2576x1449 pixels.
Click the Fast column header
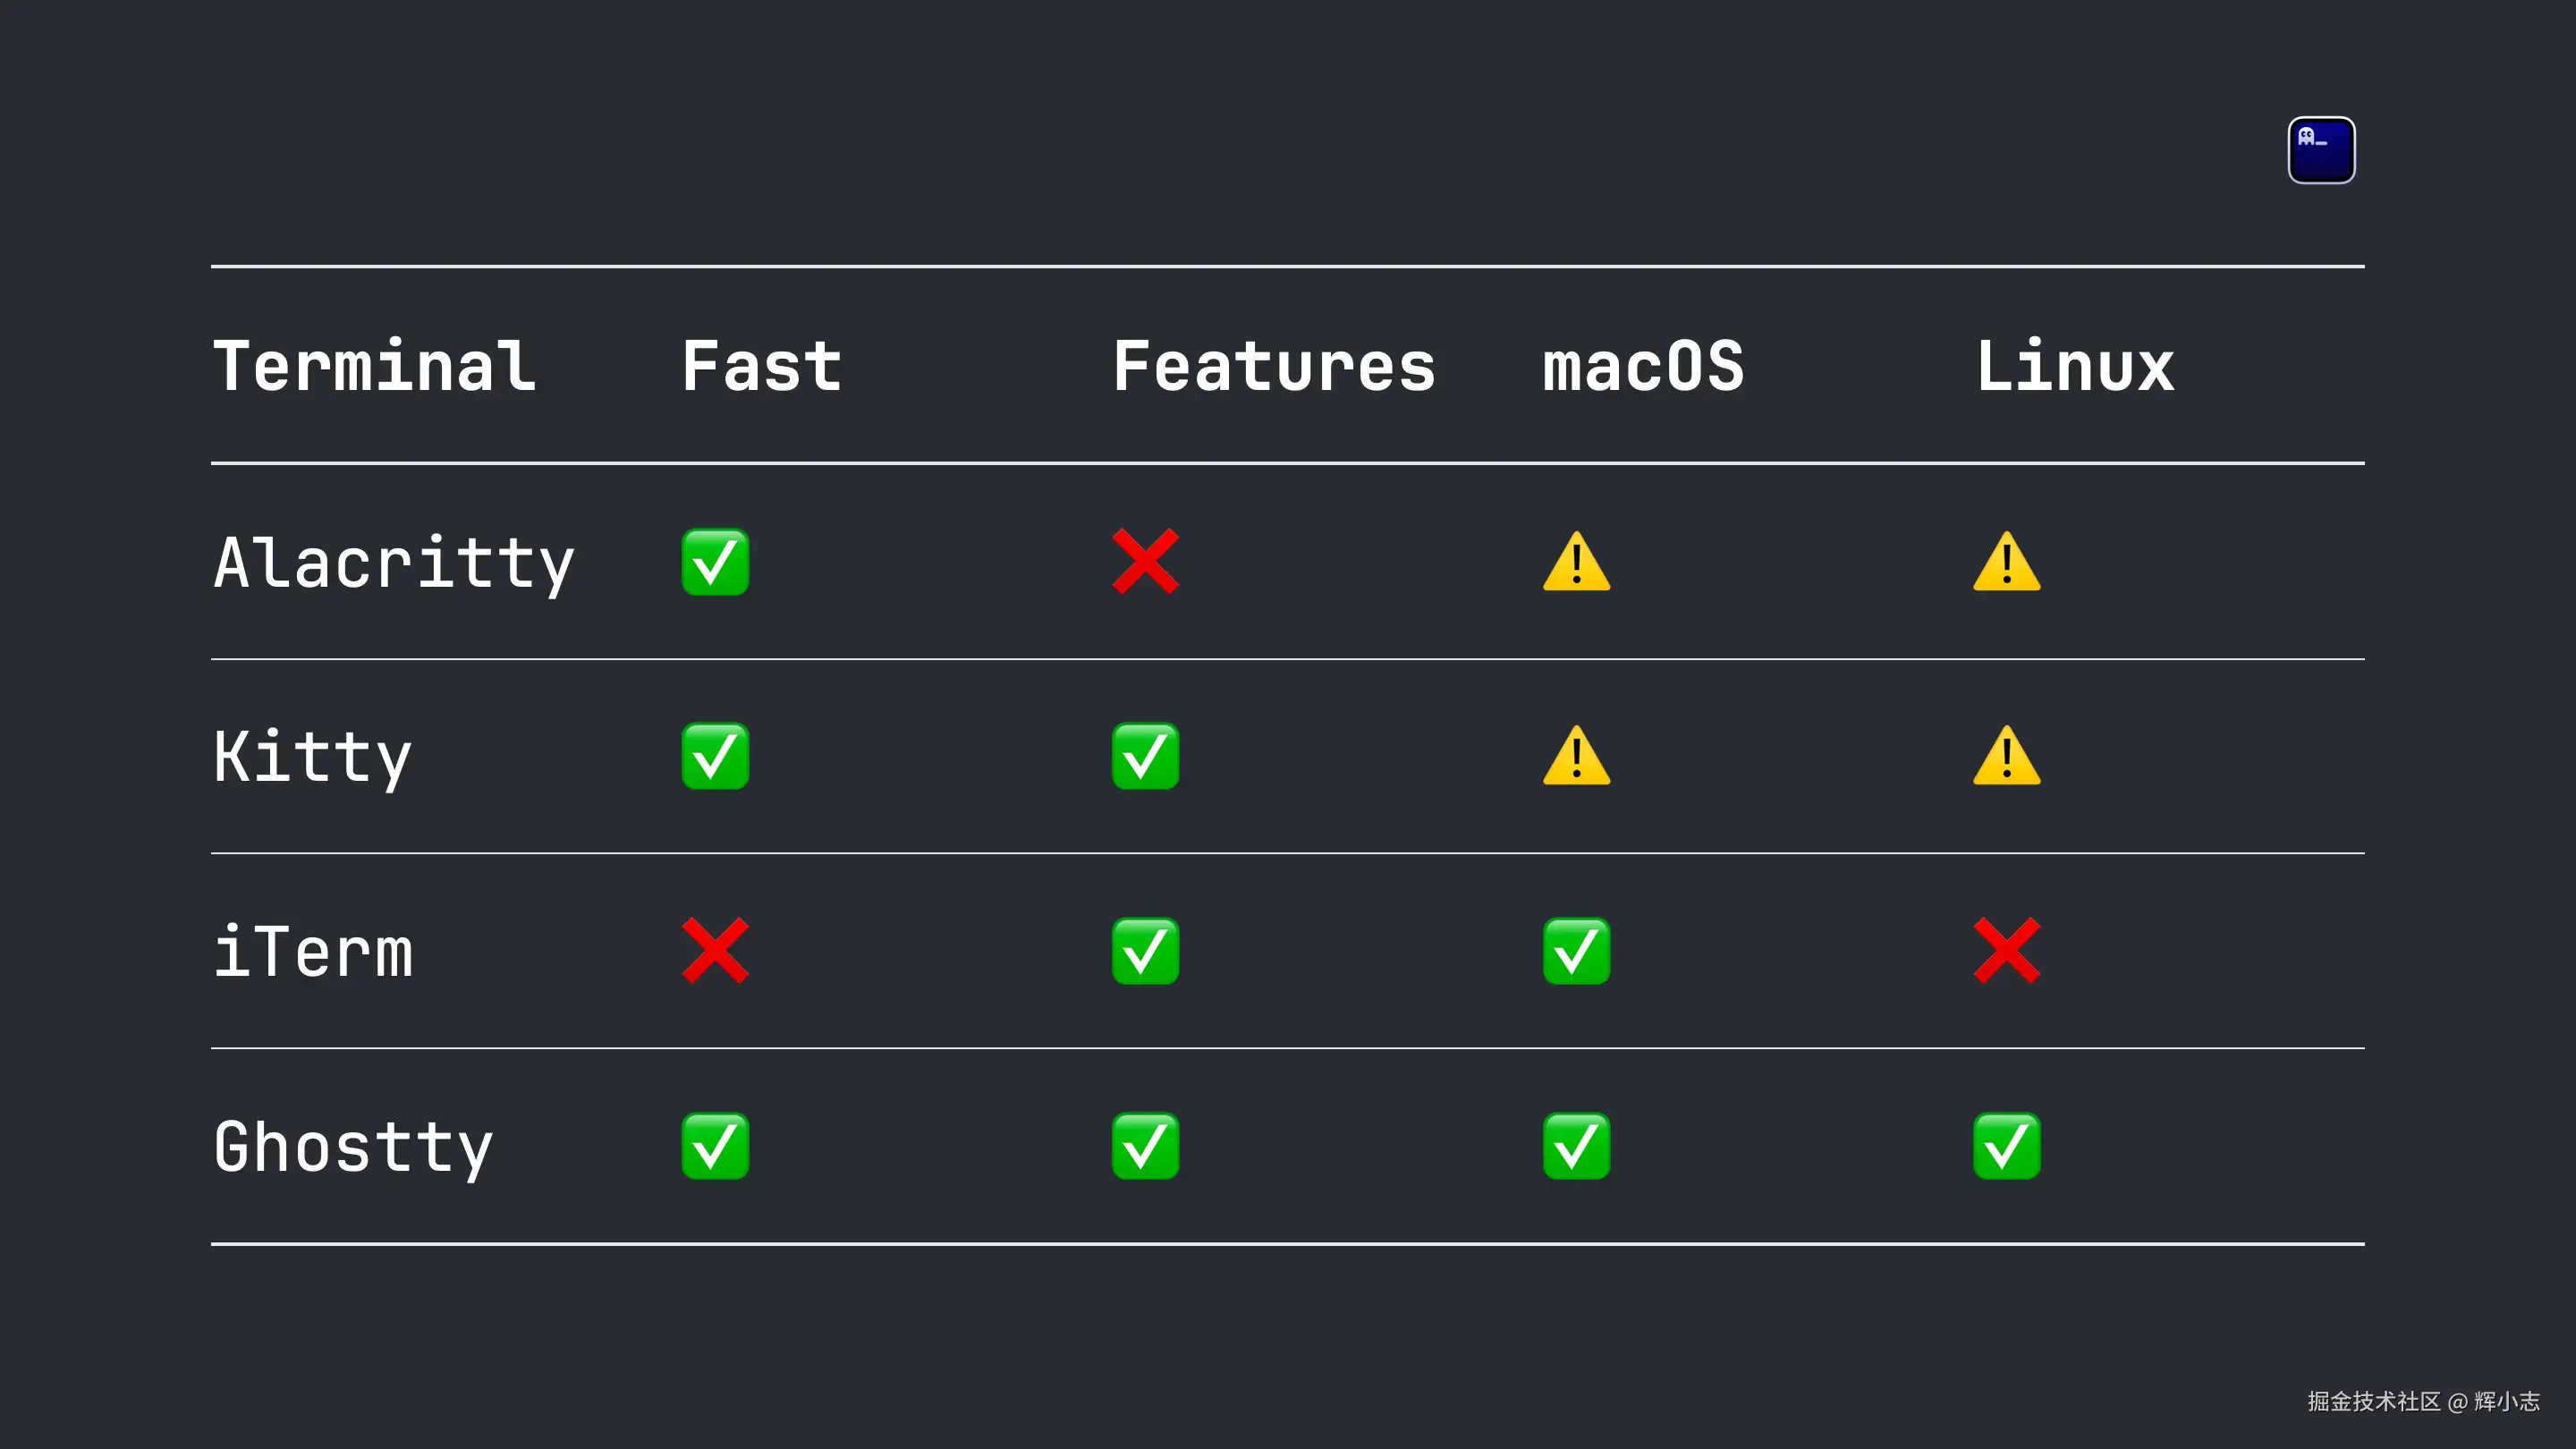tap(761, 366)
